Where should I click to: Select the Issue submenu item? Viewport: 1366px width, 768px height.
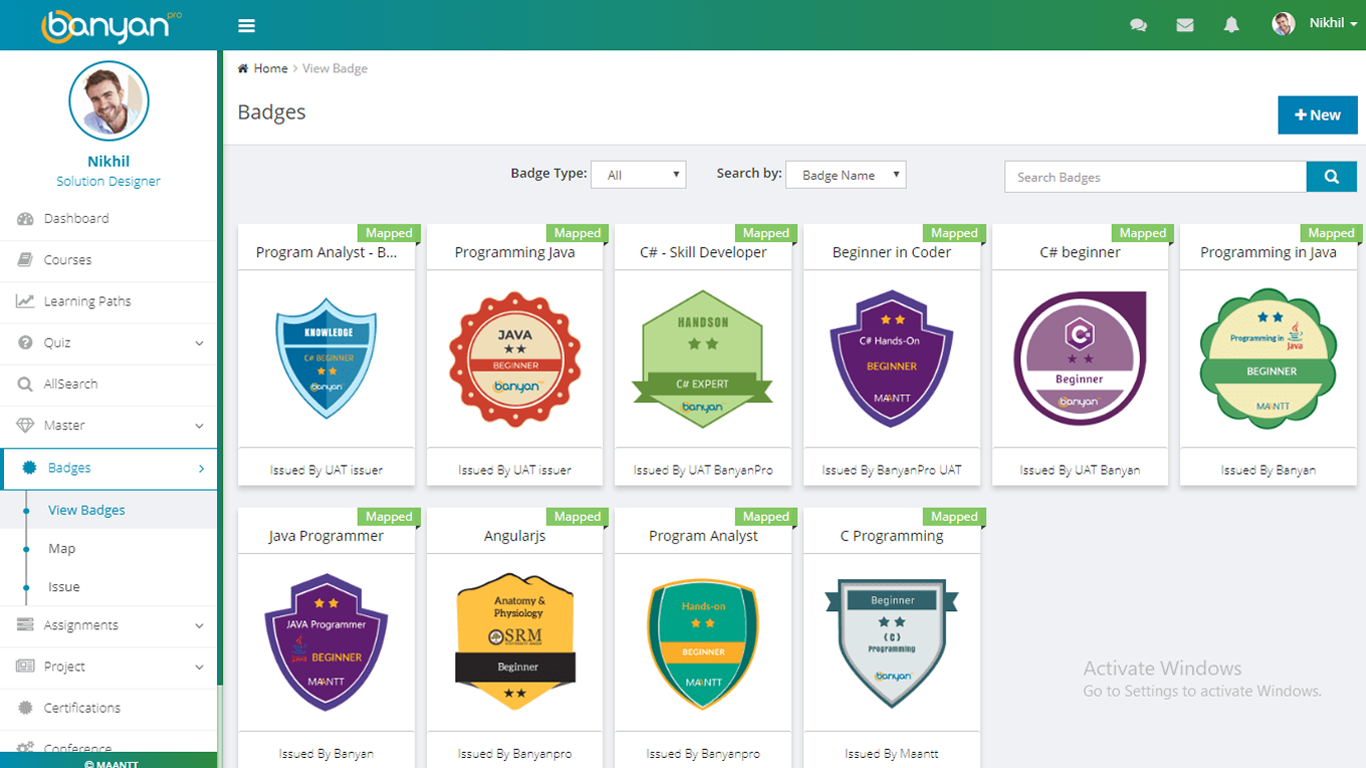tap(108, 587)
